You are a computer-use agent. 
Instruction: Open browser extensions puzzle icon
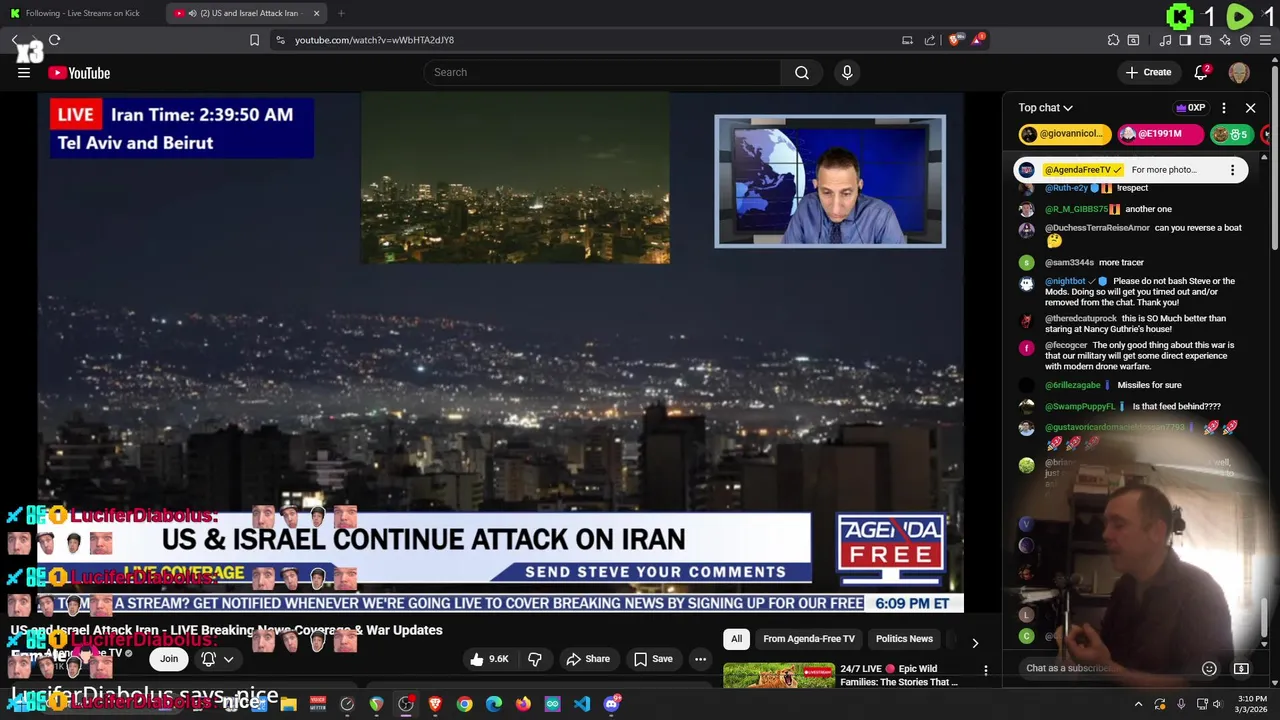[1113, 40]
